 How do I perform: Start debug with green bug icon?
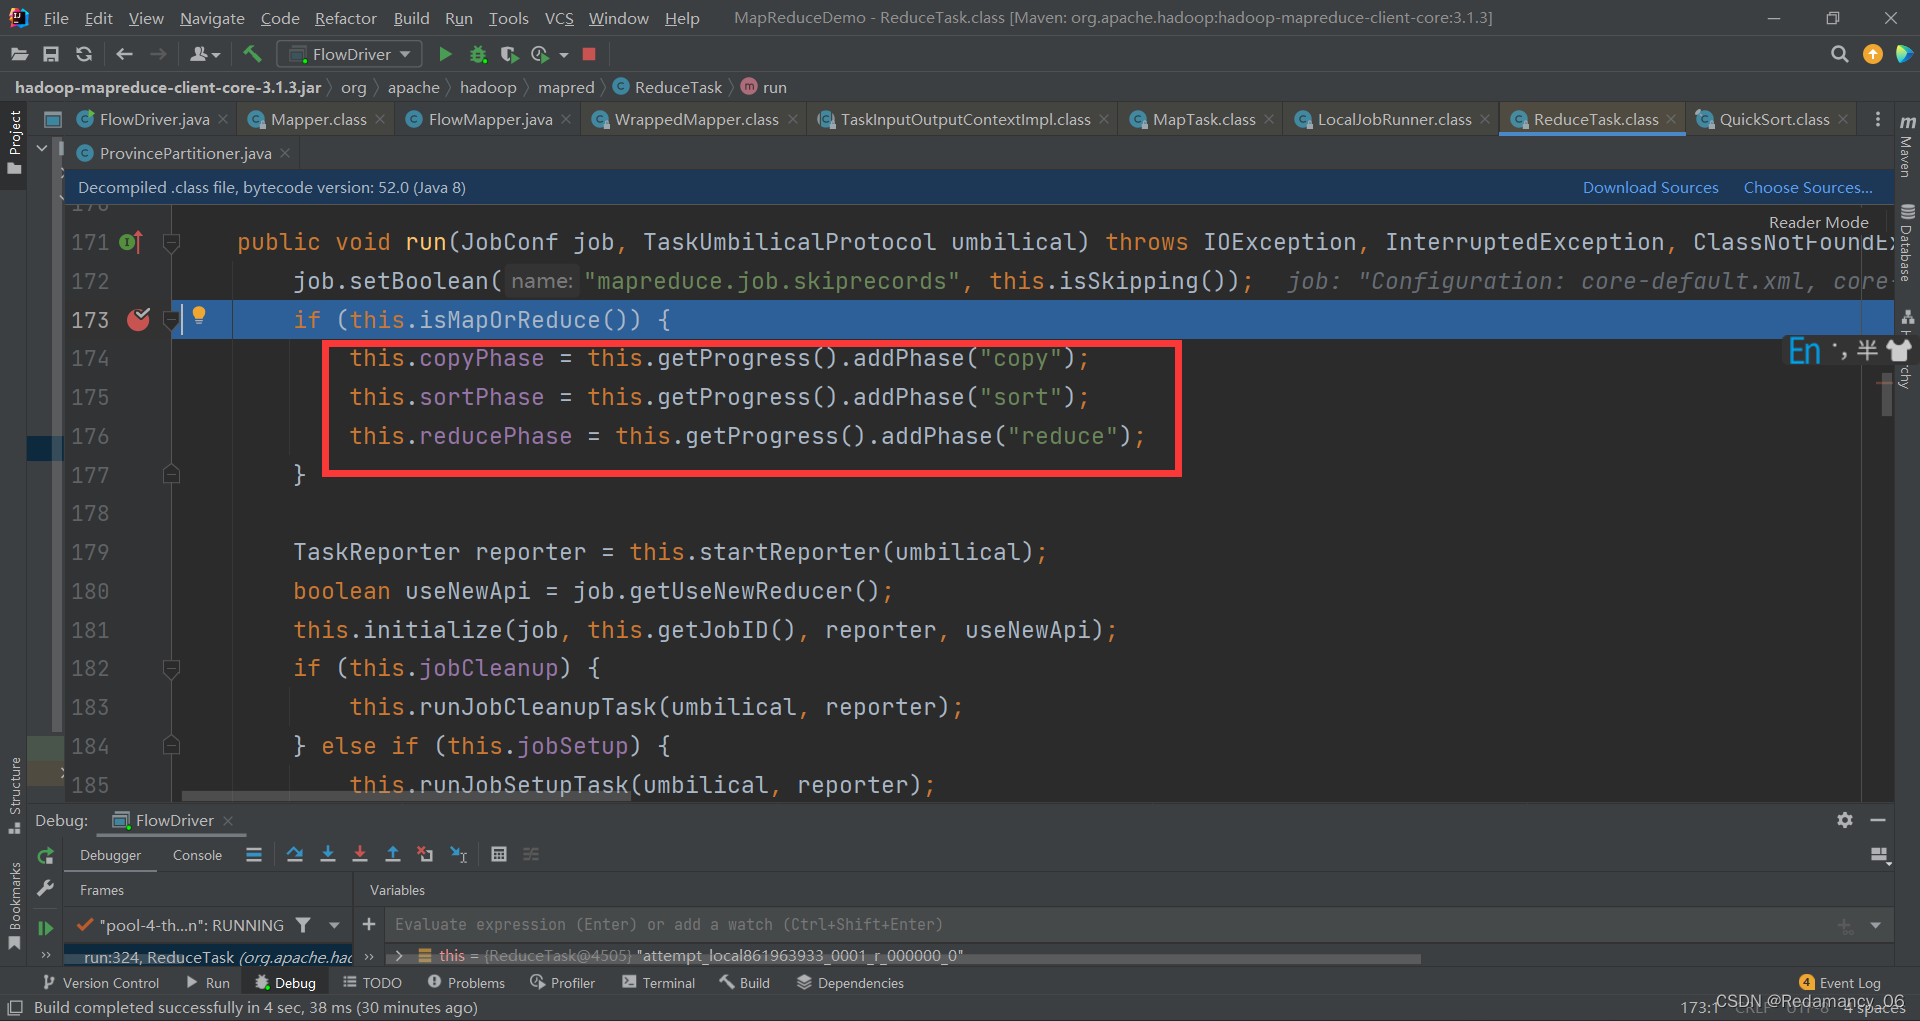(x=478, y=54)
